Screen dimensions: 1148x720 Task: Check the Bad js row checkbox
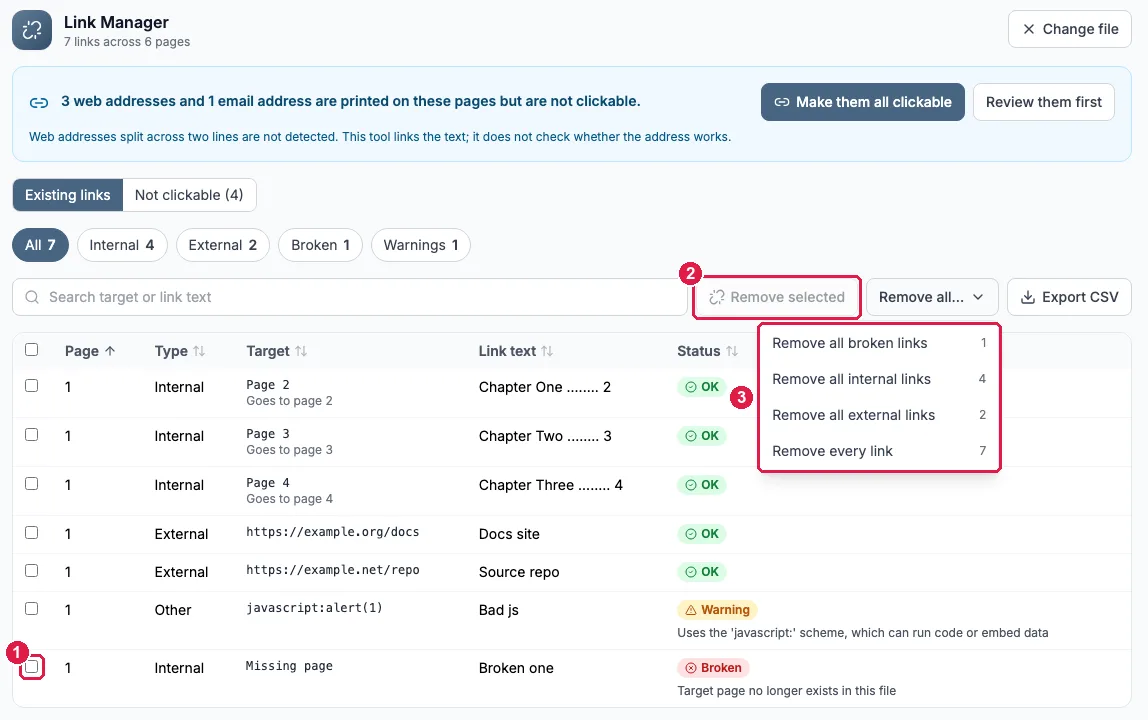click(x=31, y=609)
